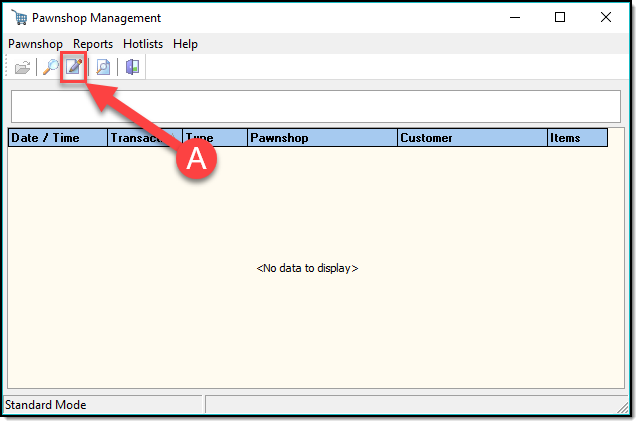Screen dimensions: 640x425
Task: Click the Items column header
Action: [577, 138]
